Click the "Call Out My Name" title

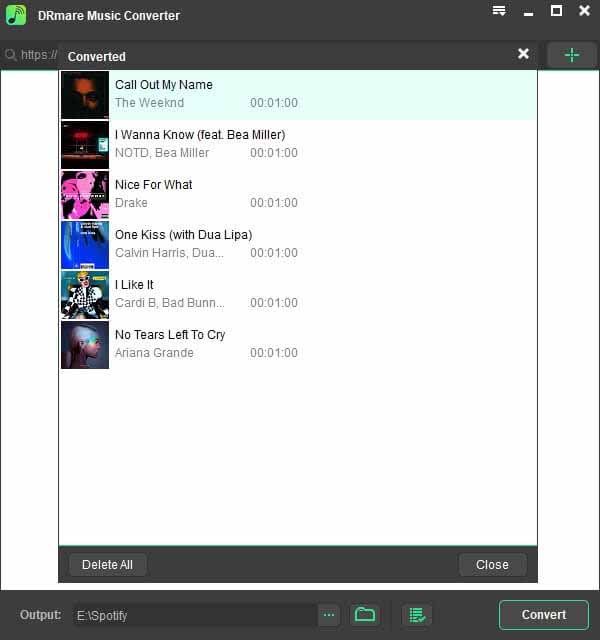pyautogui.click(x=164, y=85)
